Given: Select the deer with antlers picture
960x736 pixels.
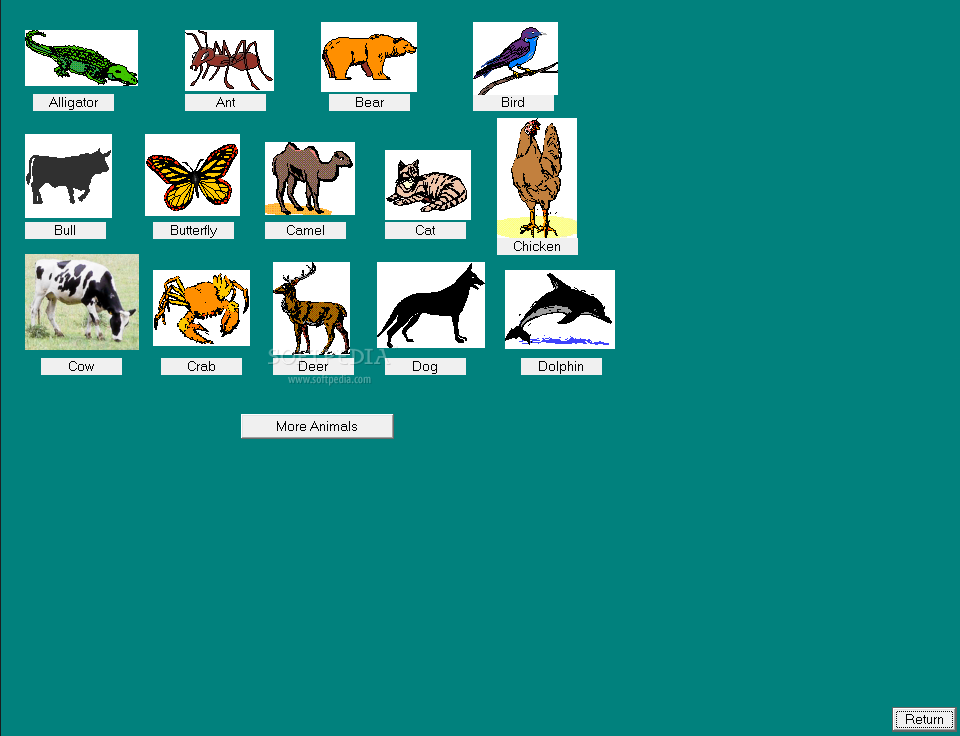Looking at the screenshot, I should point(312,309).
